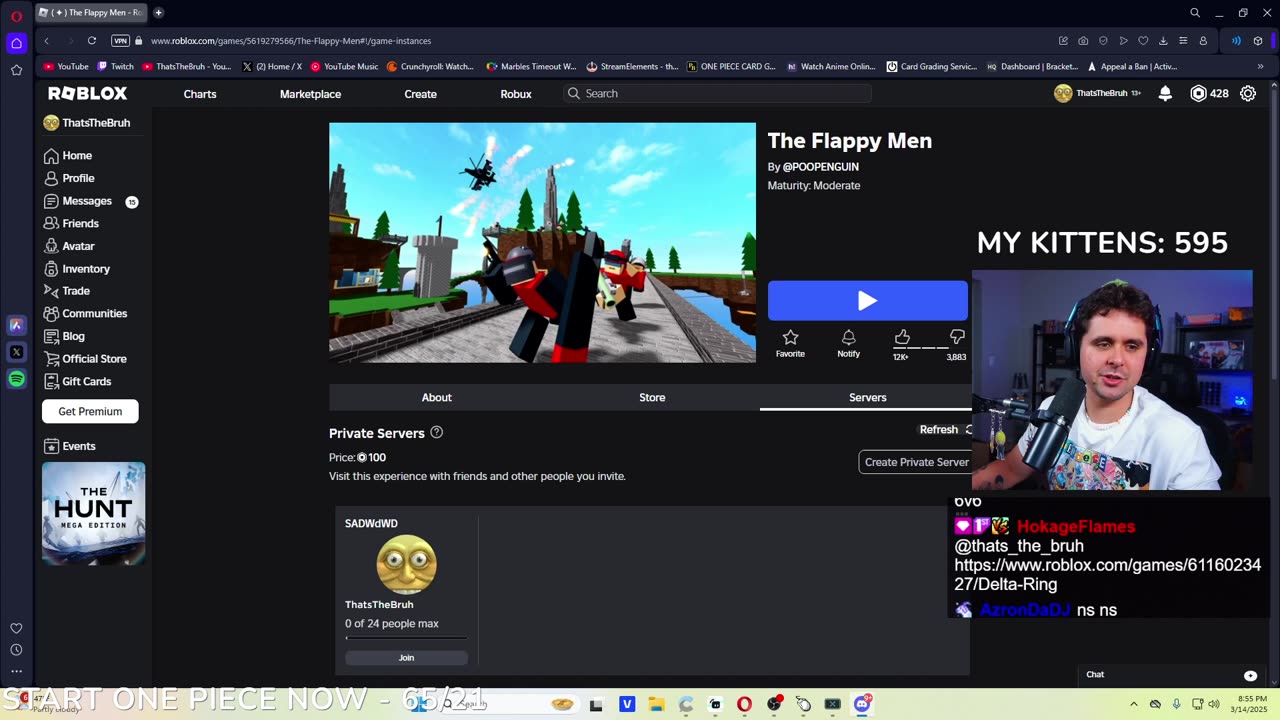The height and width of the screenshot is (720, 1280).
Task: Click Create Private Server button
Action: tap(915, 462)
